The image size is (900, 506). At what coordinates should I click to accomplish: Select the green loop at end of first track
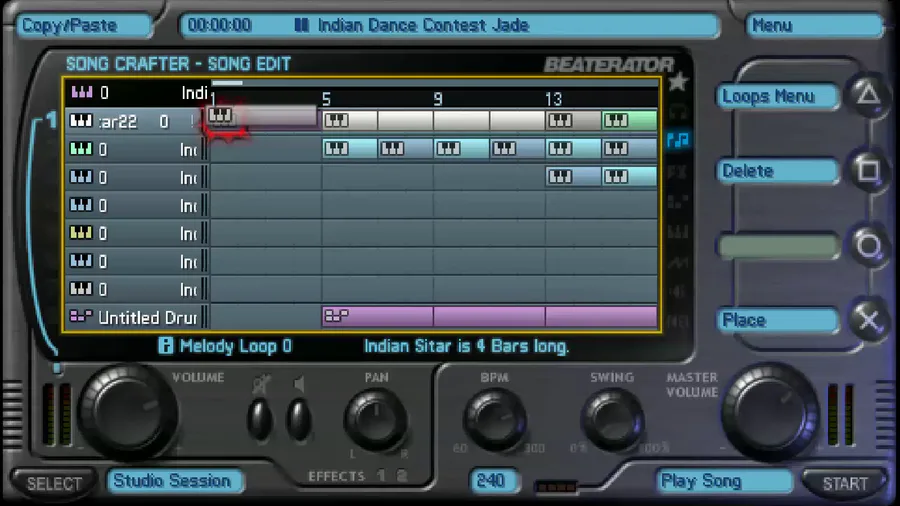click(x=630, y=120)
